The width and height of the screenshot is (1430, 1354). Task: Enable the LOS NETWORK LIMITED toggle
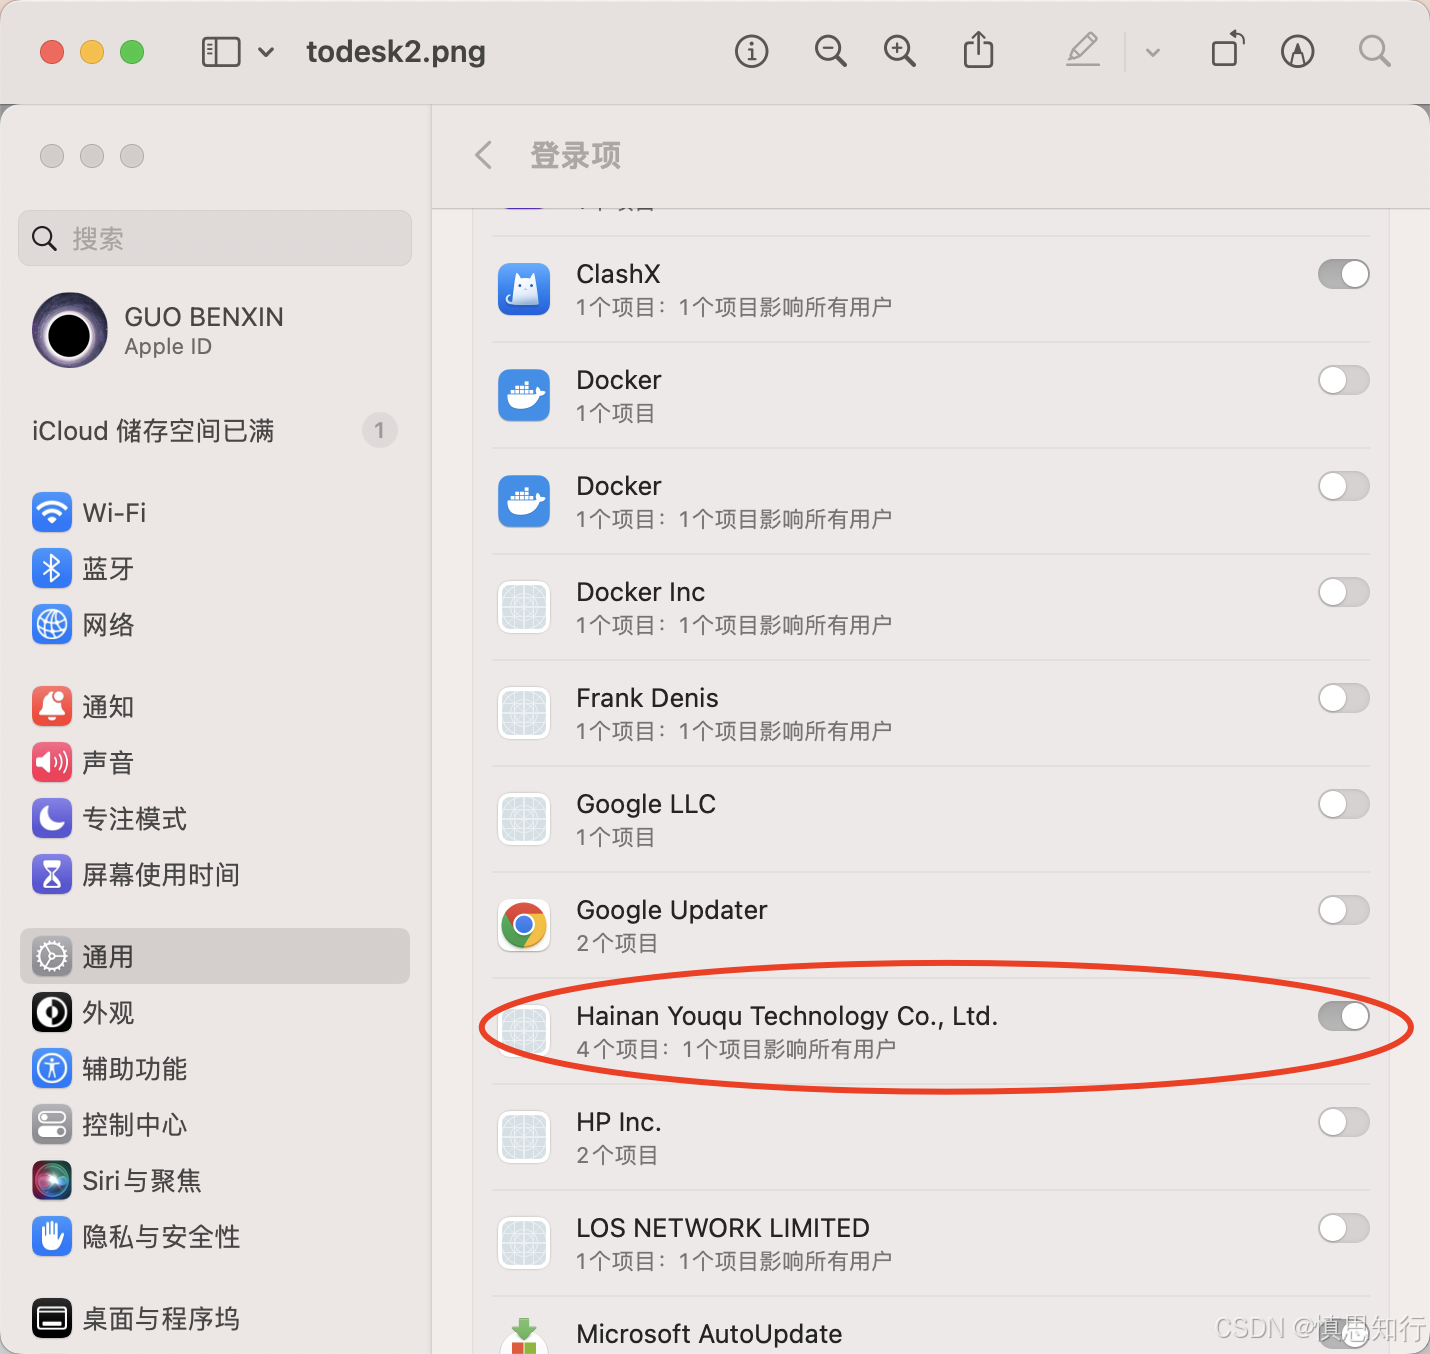1343,1228
